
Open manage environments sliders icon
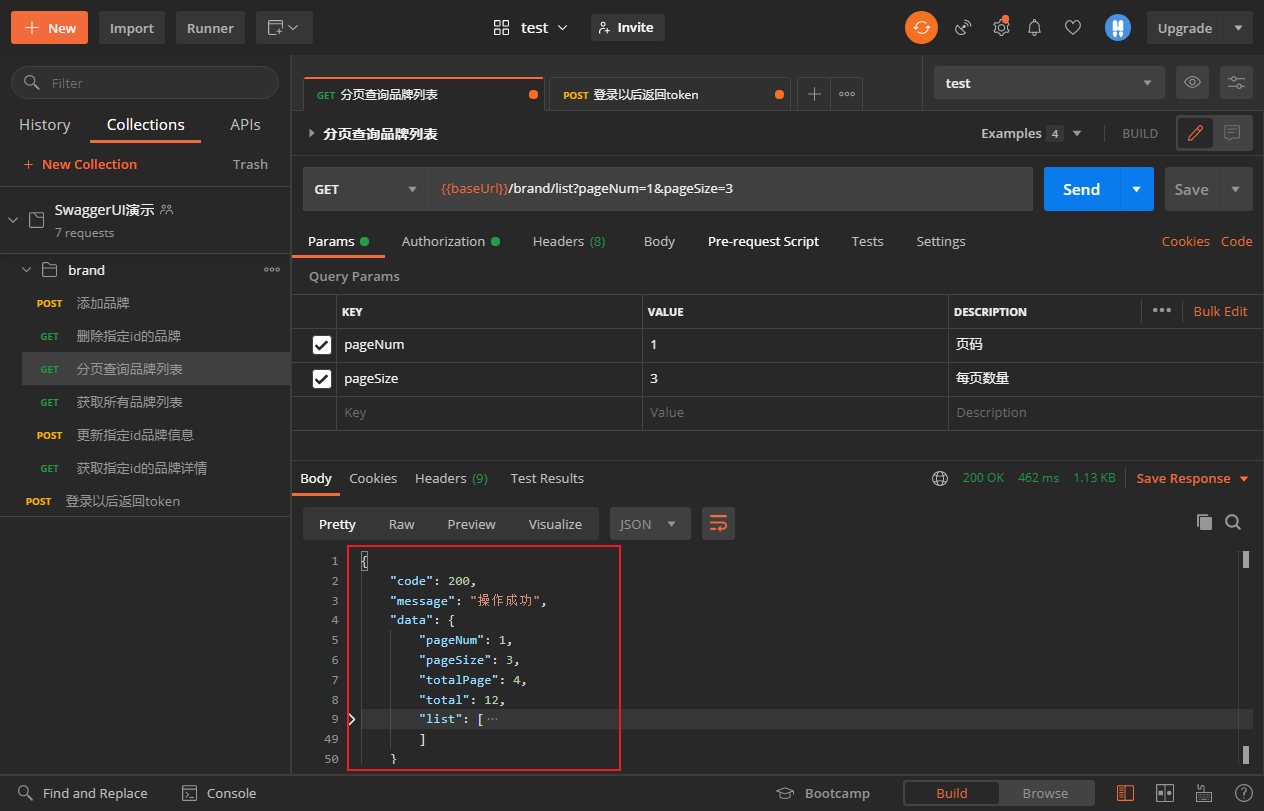click(x=1236, y=83)
